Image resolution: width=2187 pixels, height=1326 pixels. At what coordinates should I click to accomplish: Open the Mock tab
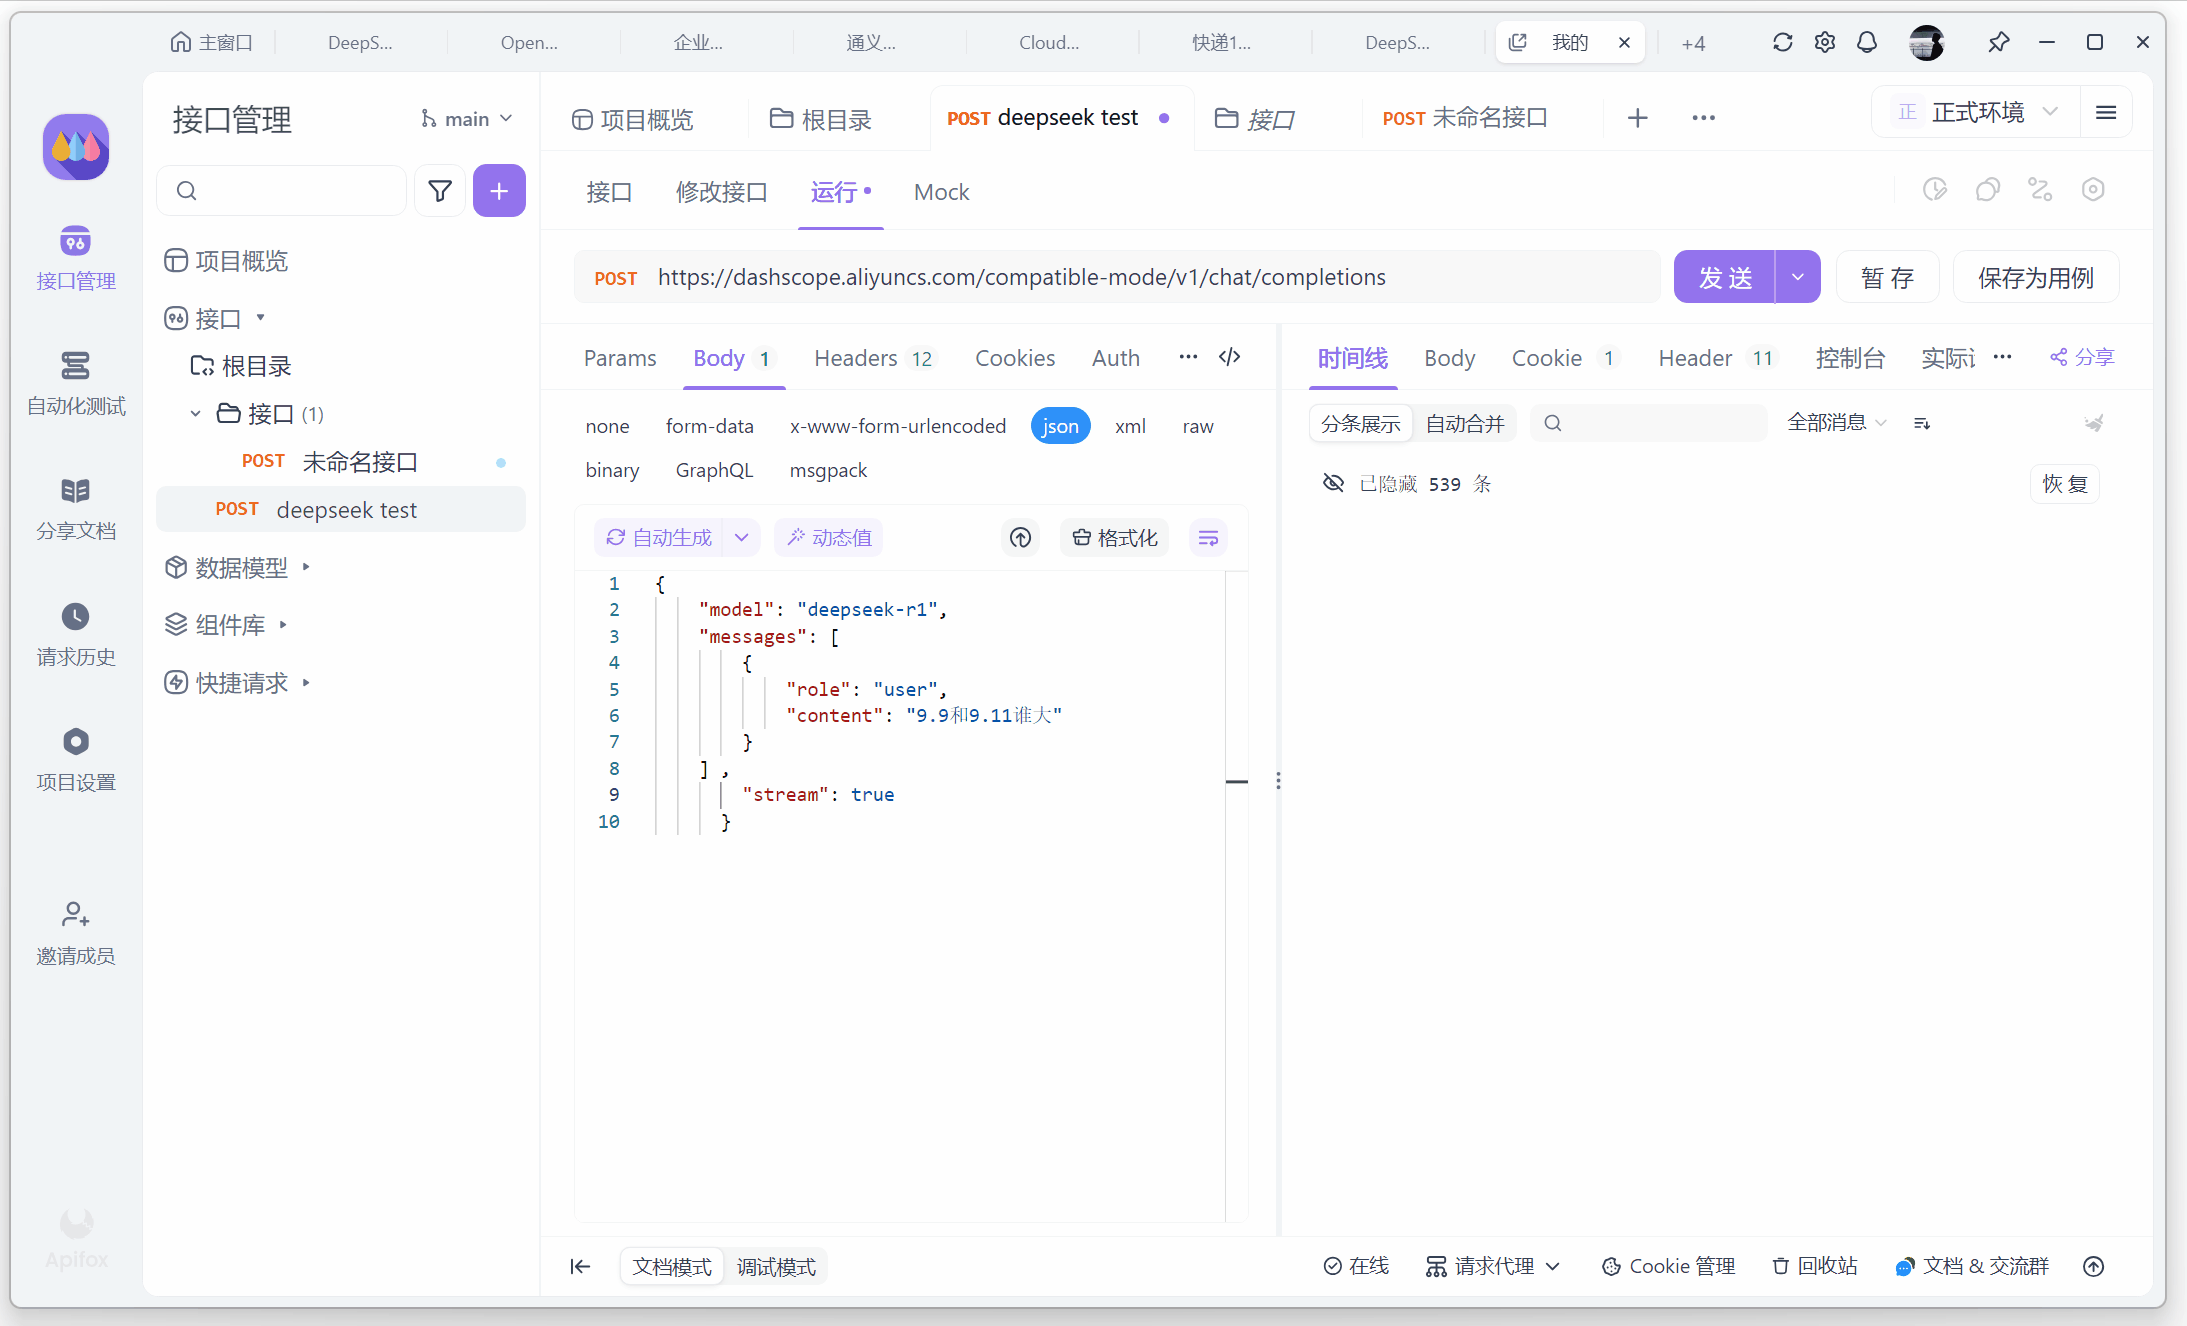[941, 192]
